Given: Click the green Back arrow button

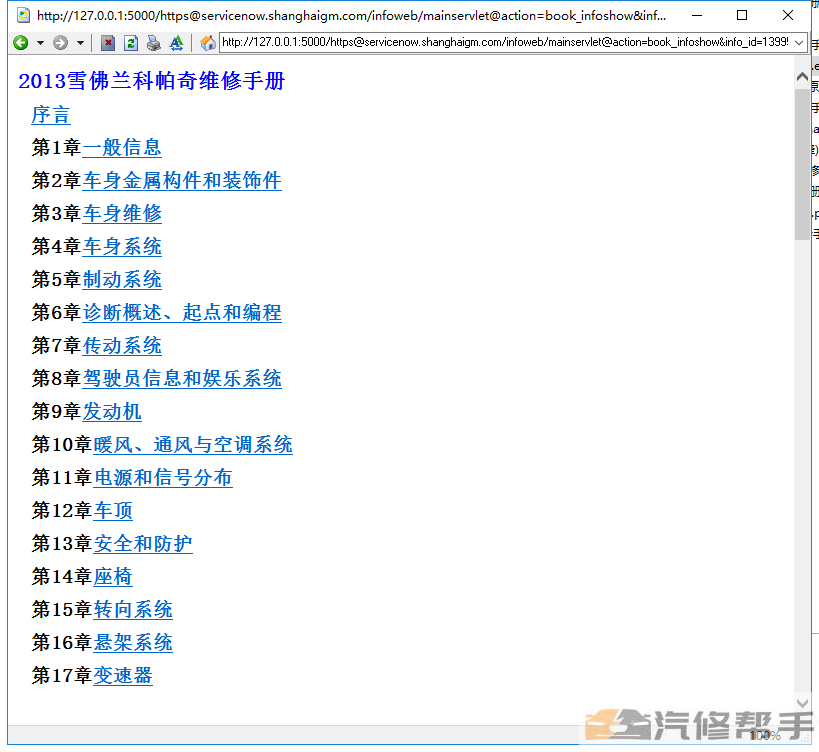Looking at the screenshot, I should point(21,42).
